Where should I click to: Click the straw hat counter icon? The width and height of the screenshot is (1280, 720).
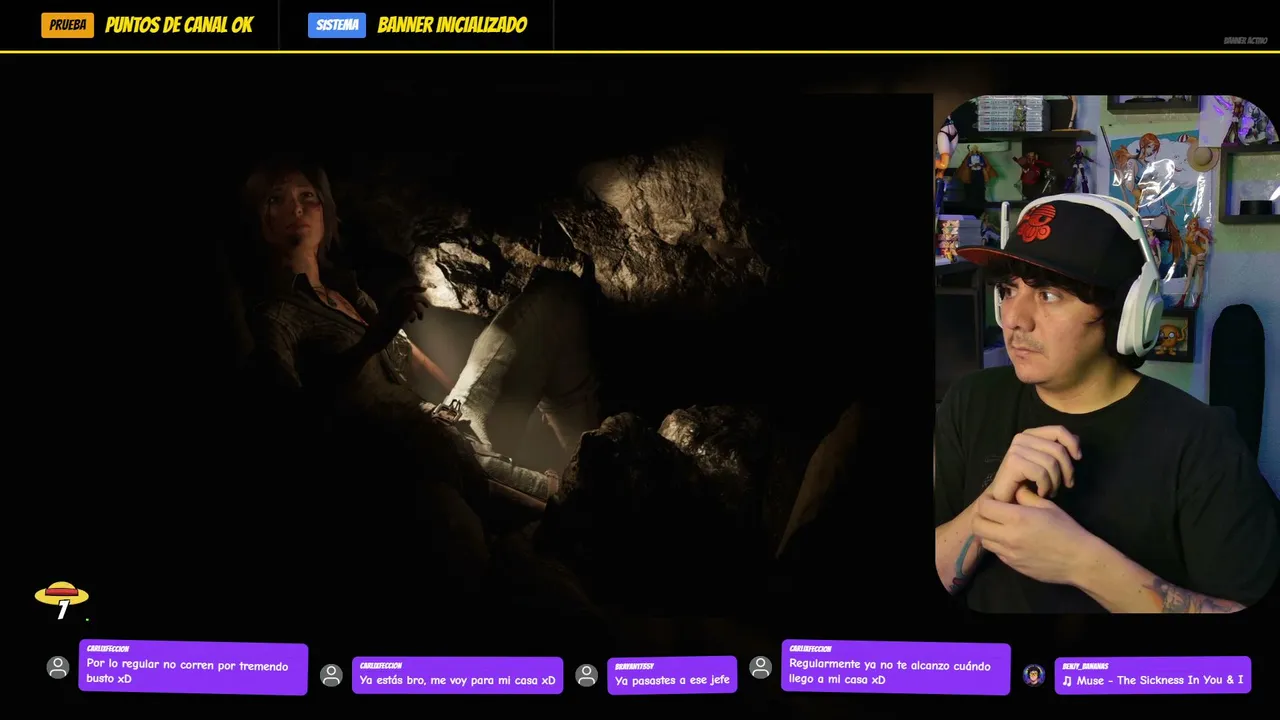(62, 599)
